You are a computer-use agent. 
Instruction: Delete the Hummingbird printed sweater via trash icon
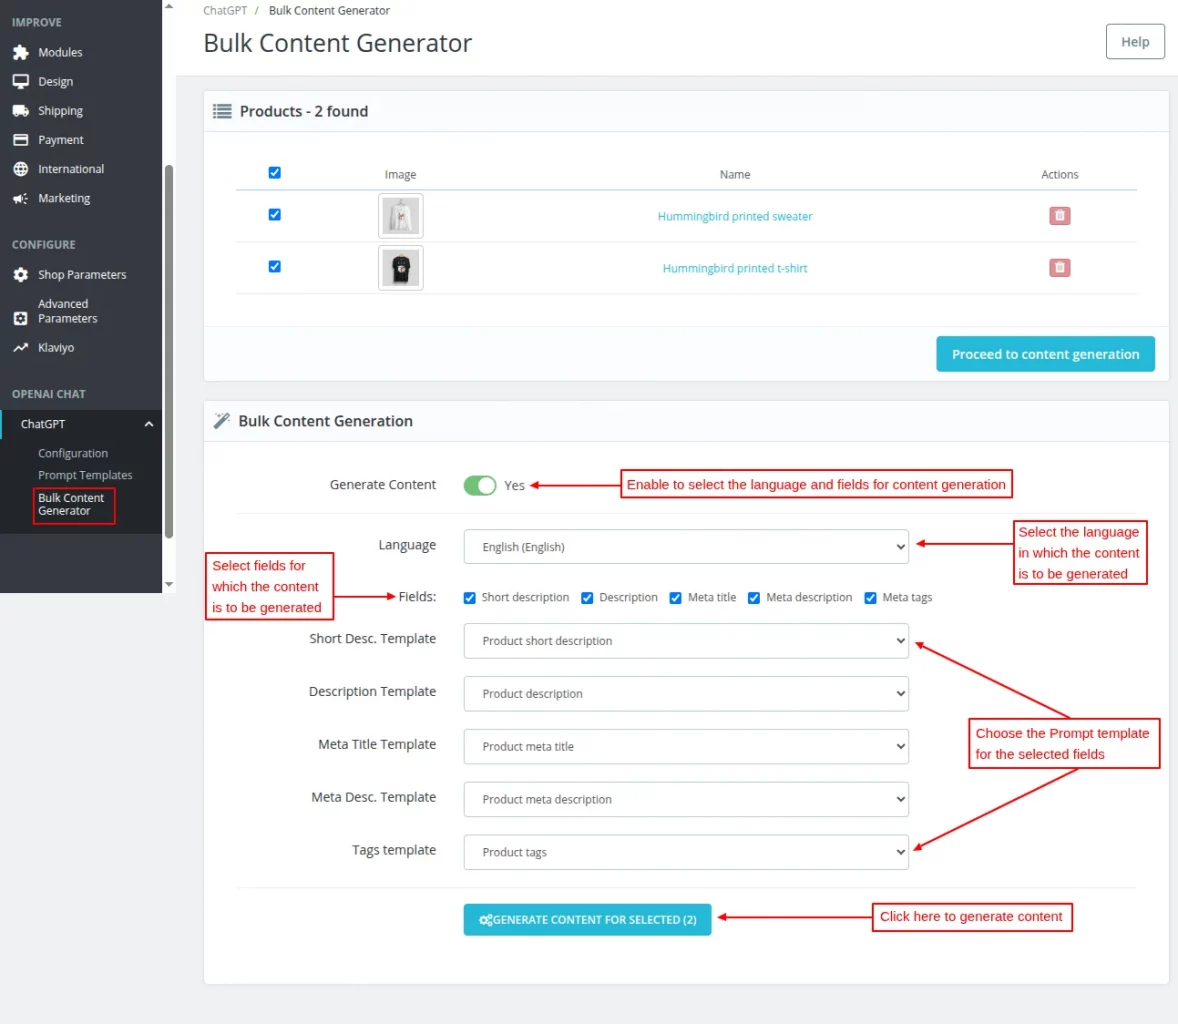coord(1059,215)
